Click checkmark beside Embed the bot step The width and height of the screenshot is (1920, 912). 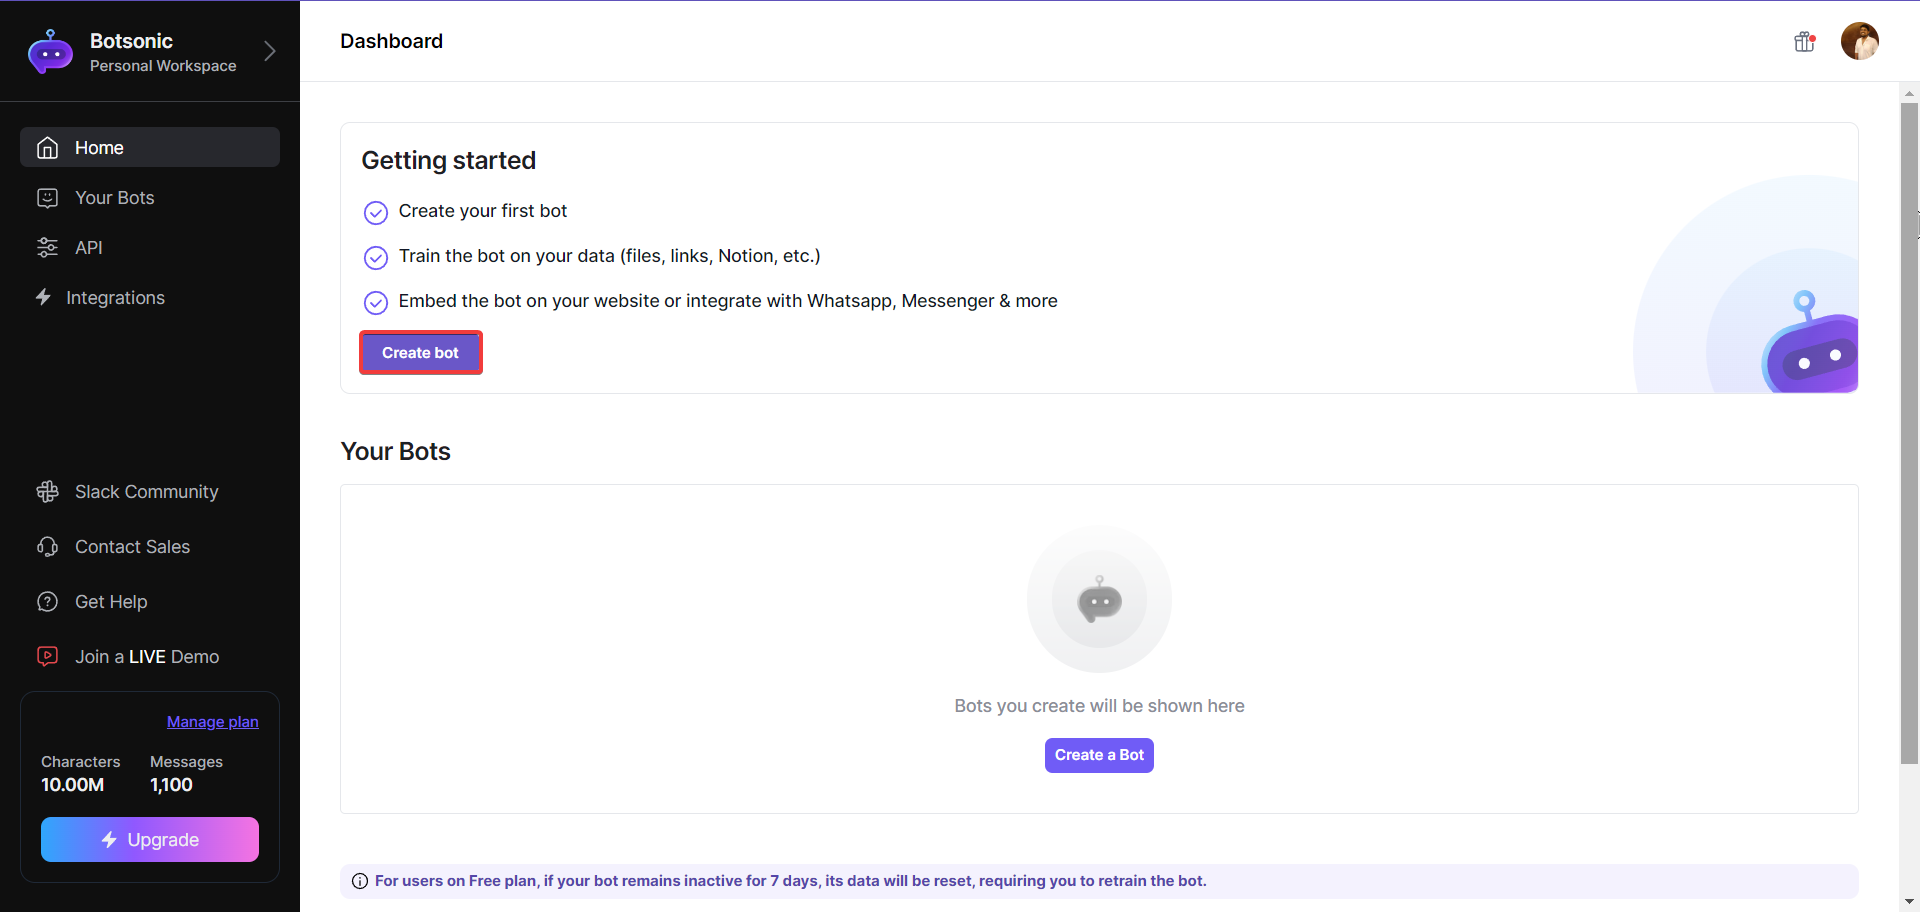coord(376,303)
